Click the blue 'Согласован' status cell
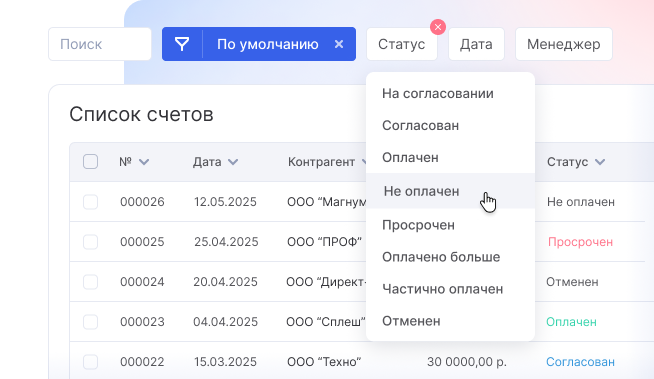The width and height of the screenshot is (654, 379). coord(580,362)
